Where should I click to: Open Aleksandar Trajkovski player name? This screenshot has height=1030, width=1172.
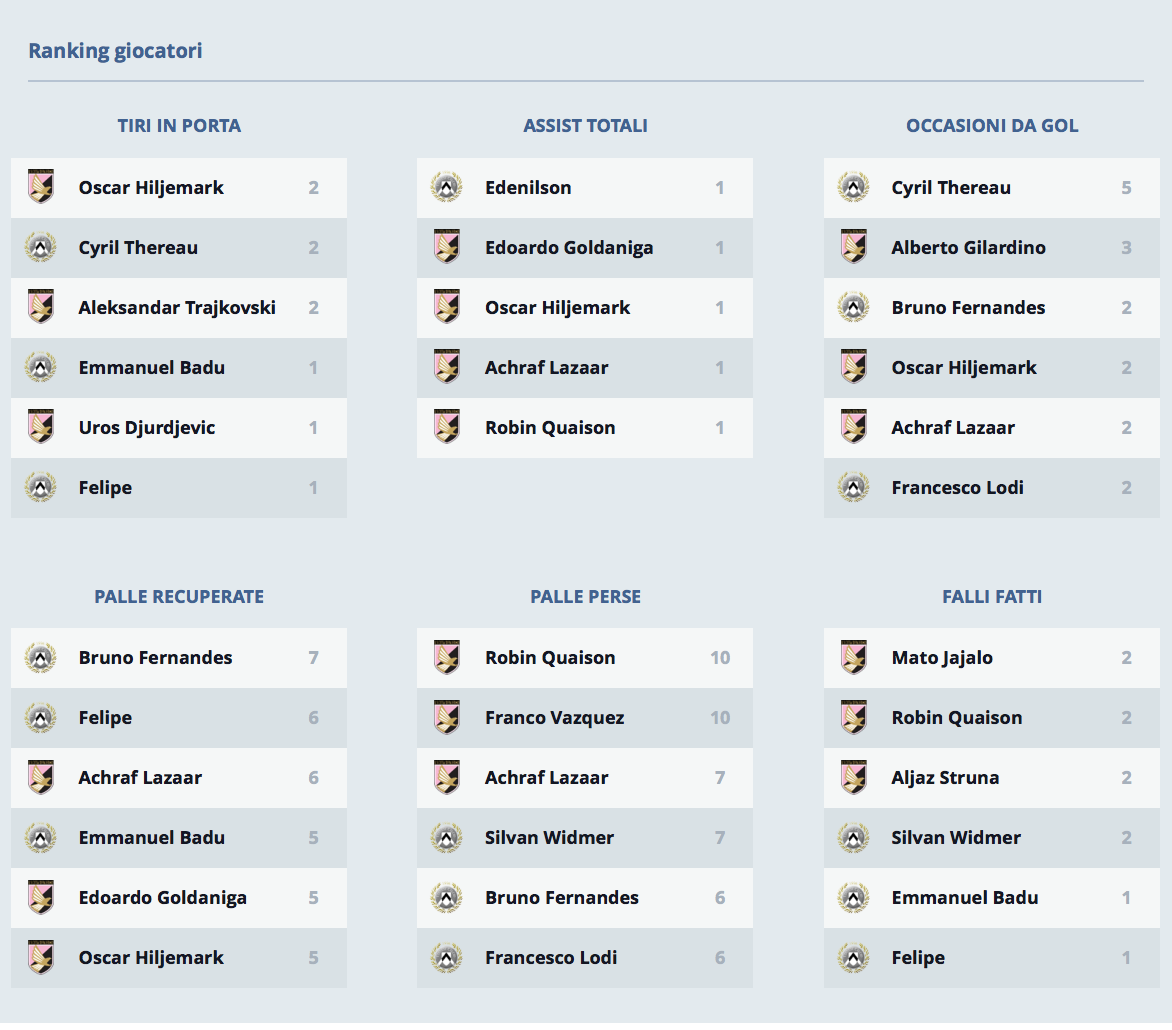177,307
